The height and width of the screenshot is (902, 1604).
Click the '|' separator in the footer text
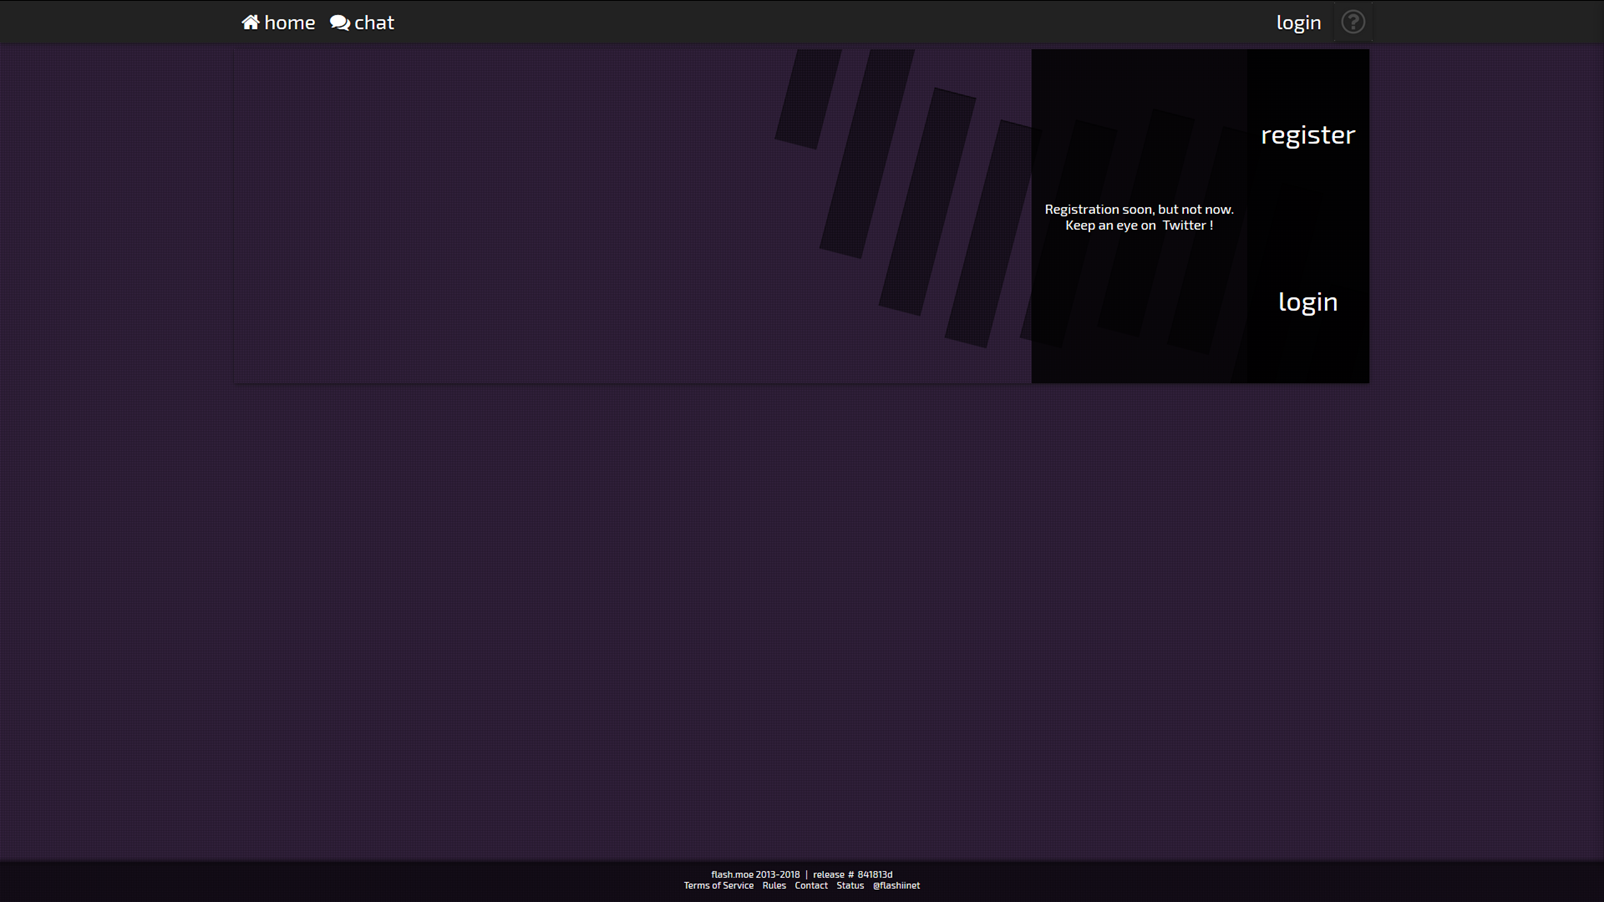tap(806, 874)
